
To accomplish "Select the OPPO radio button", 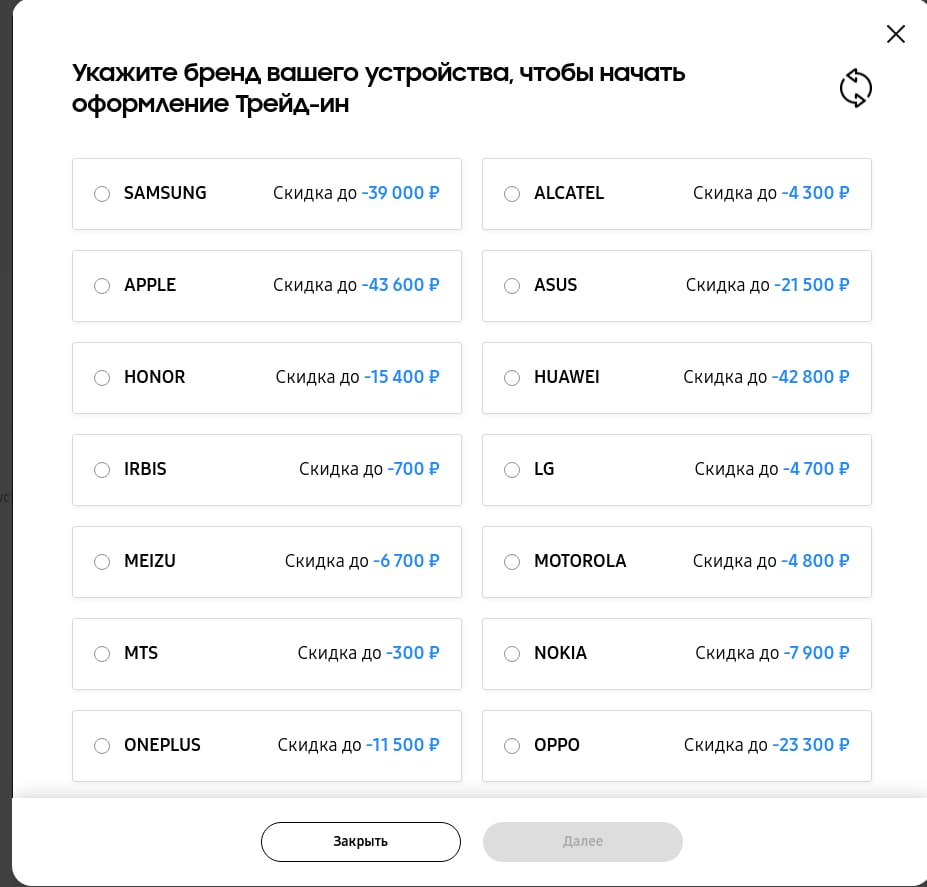I will point(512,746).
